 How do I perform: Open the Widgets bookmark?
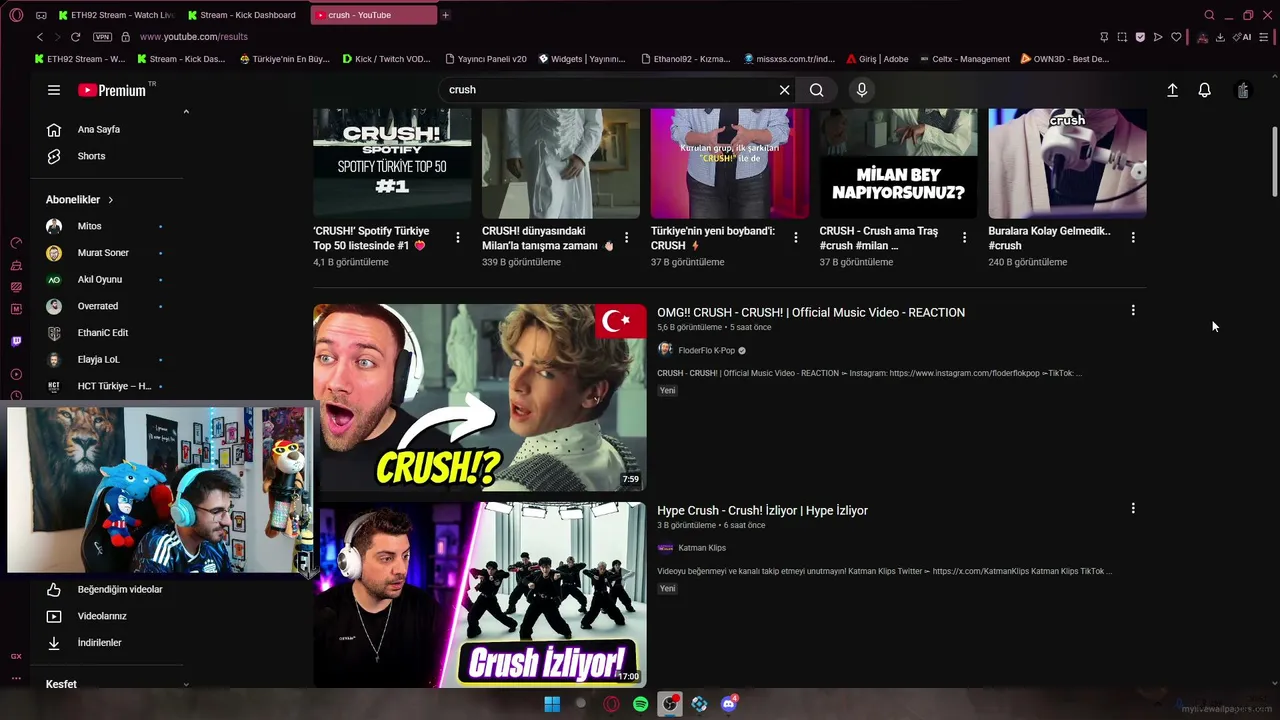pos(582,59)
